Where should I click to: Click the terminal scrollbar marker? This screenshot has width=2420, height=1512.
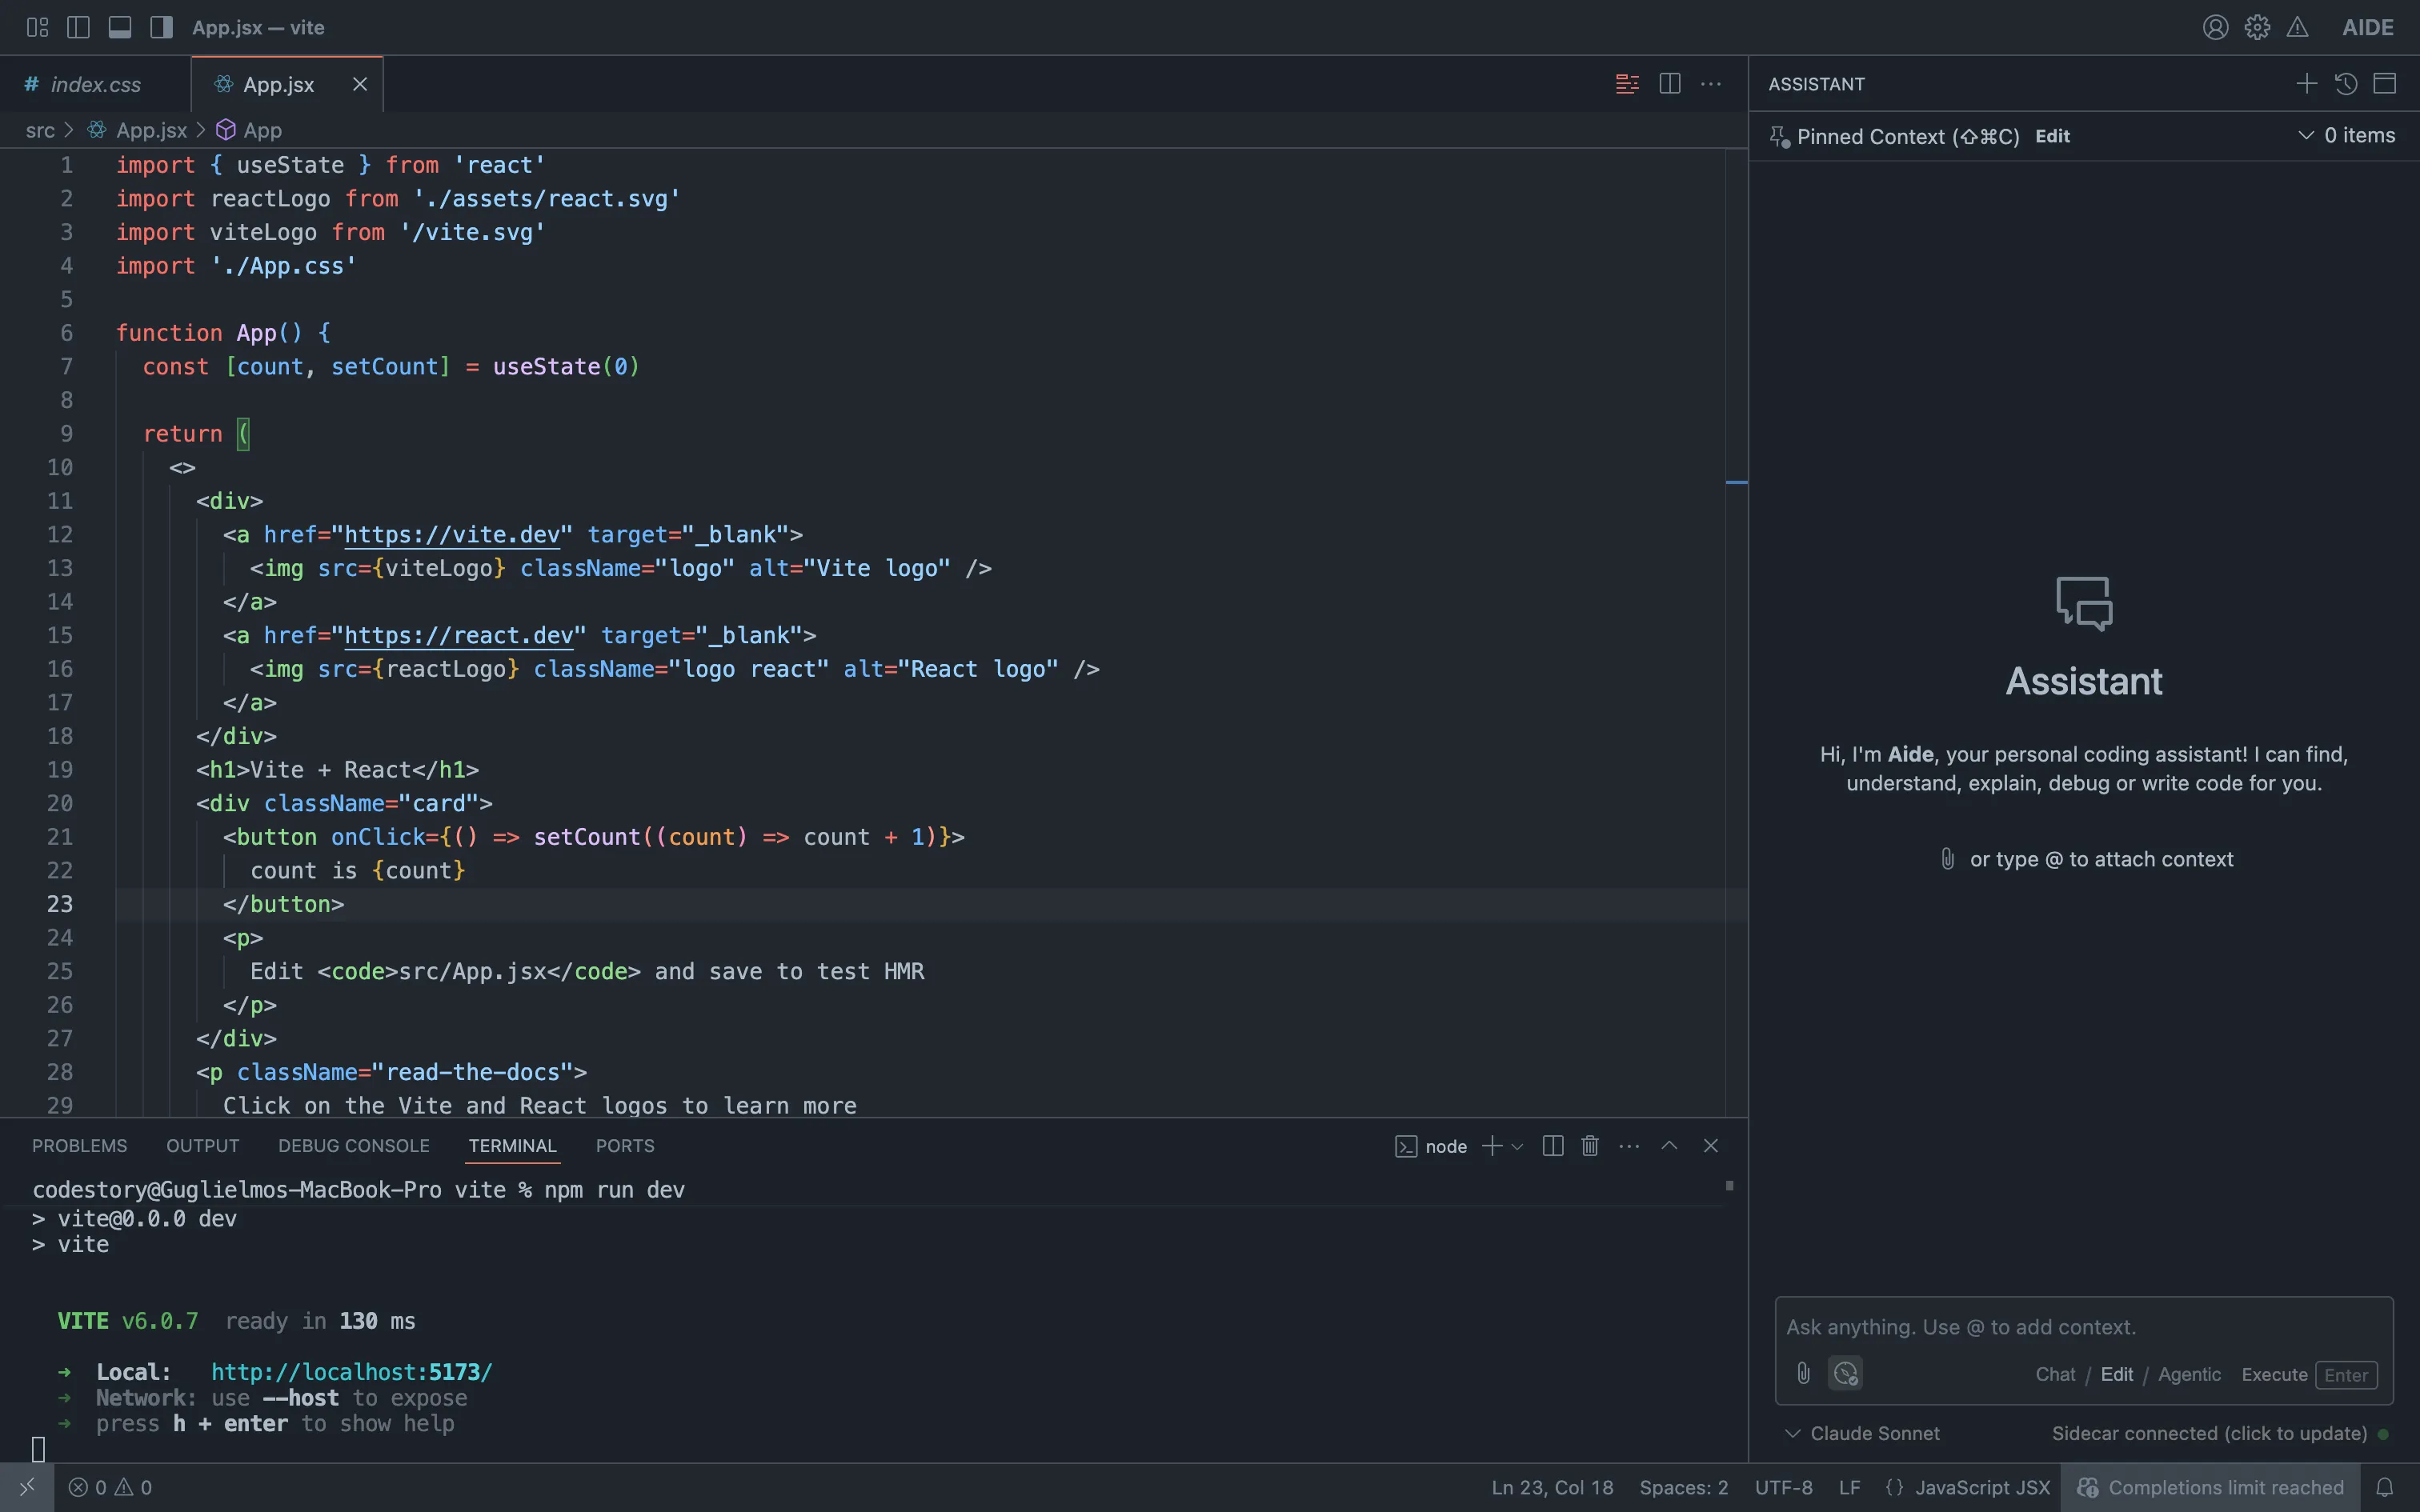pos(1730,1185)
